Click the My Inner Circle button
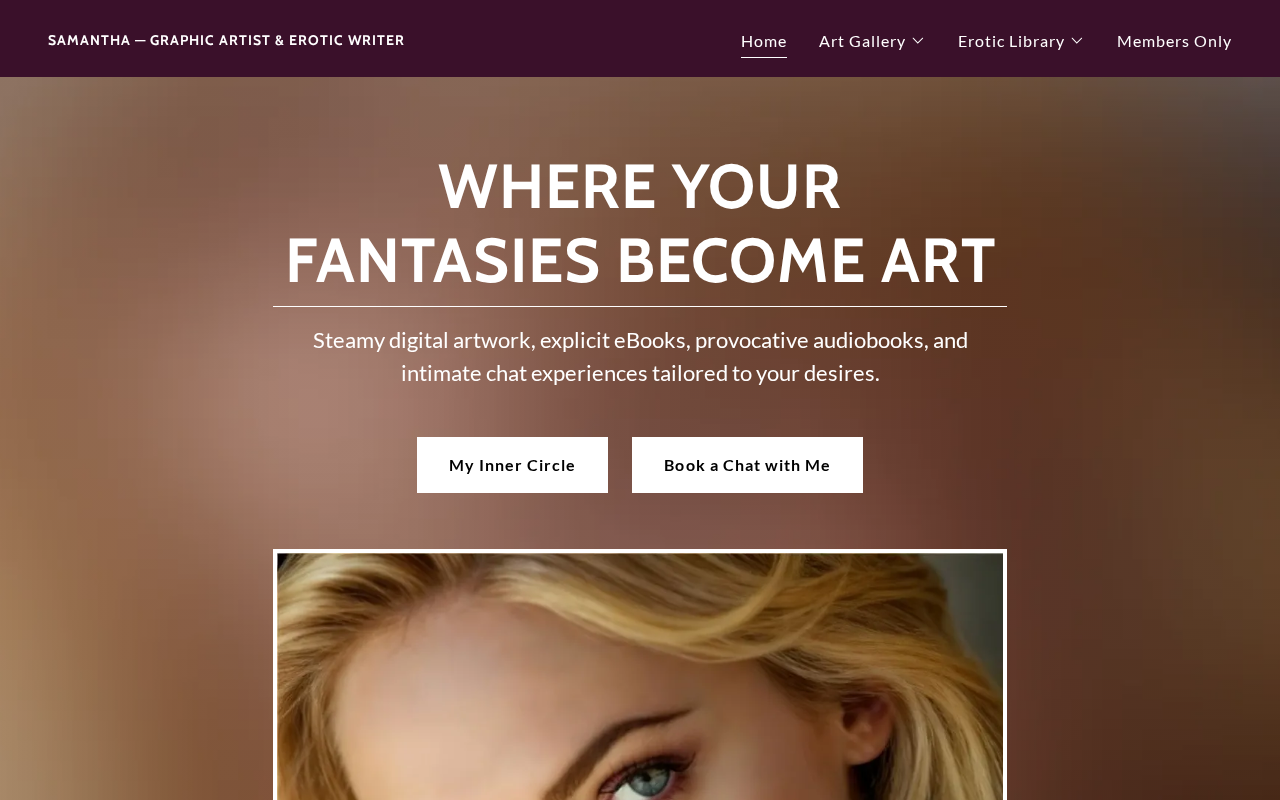 512,465
